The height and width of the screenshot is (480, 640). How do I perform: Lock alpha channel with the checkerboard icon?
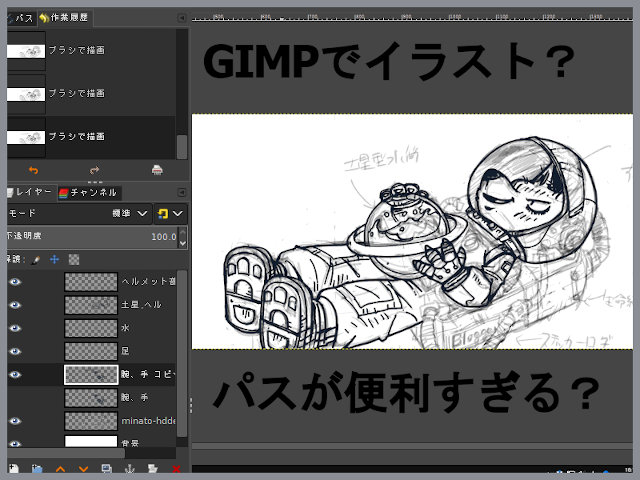coord(73,259)
